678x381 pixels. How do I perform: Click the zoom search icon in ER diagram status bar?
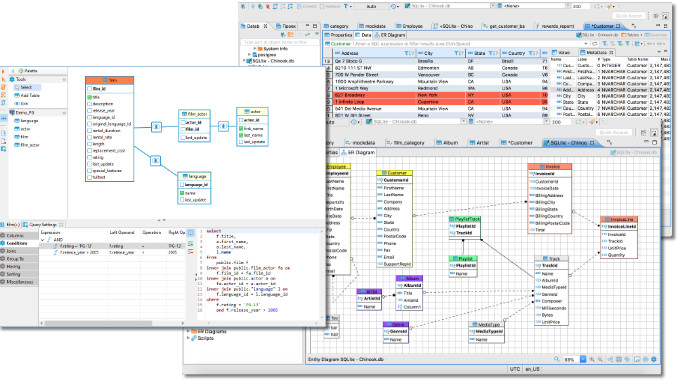[x=556, y=359]
